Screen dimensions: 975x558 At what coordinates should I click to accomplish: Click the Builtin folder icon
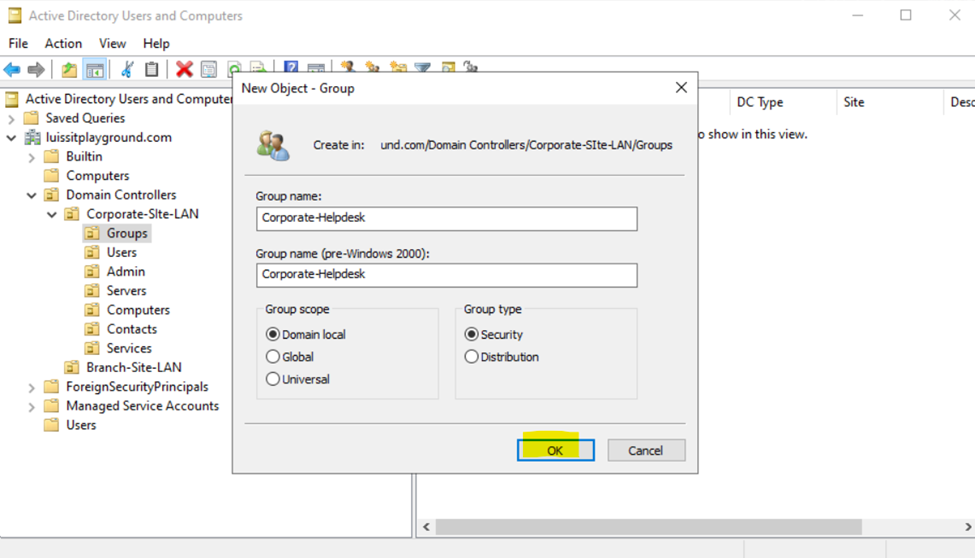[x=52, y=156]
